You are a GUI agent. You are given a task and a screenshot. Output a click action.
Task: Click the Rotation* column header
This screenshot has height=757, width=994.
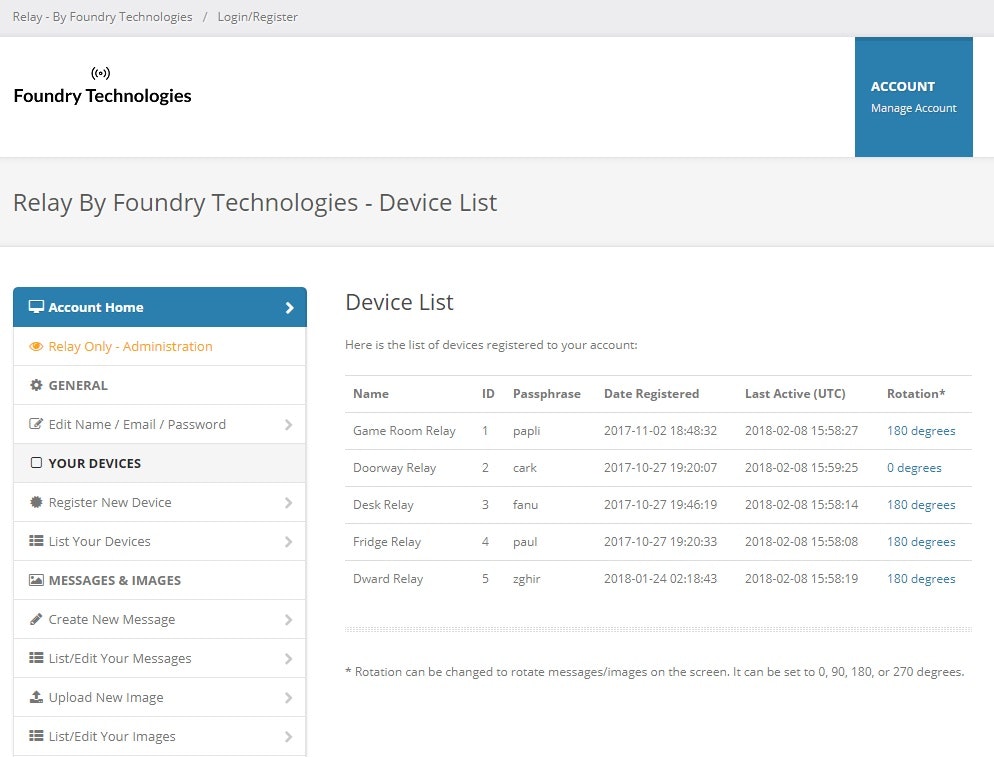[915, 394]
